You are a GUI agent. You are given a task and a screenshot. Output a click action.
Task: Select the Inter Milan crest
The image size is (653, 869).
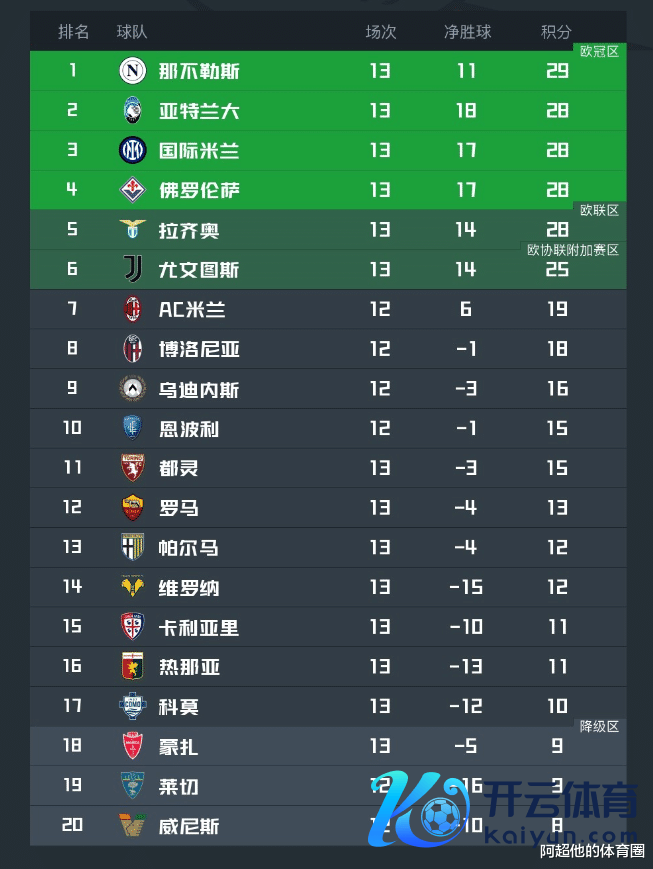pyautogui.click(x=132, y=151)
